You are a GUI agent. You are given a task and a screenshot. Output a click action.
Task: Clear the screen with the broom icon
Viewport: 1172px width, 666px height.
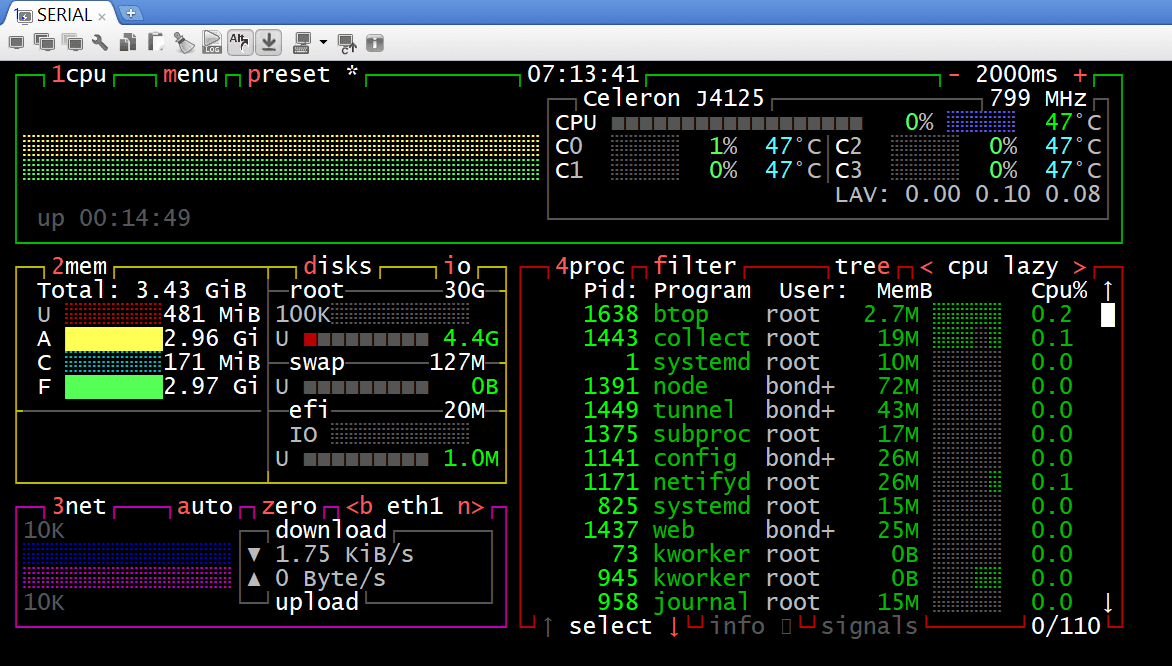click(x=184, y=43)
